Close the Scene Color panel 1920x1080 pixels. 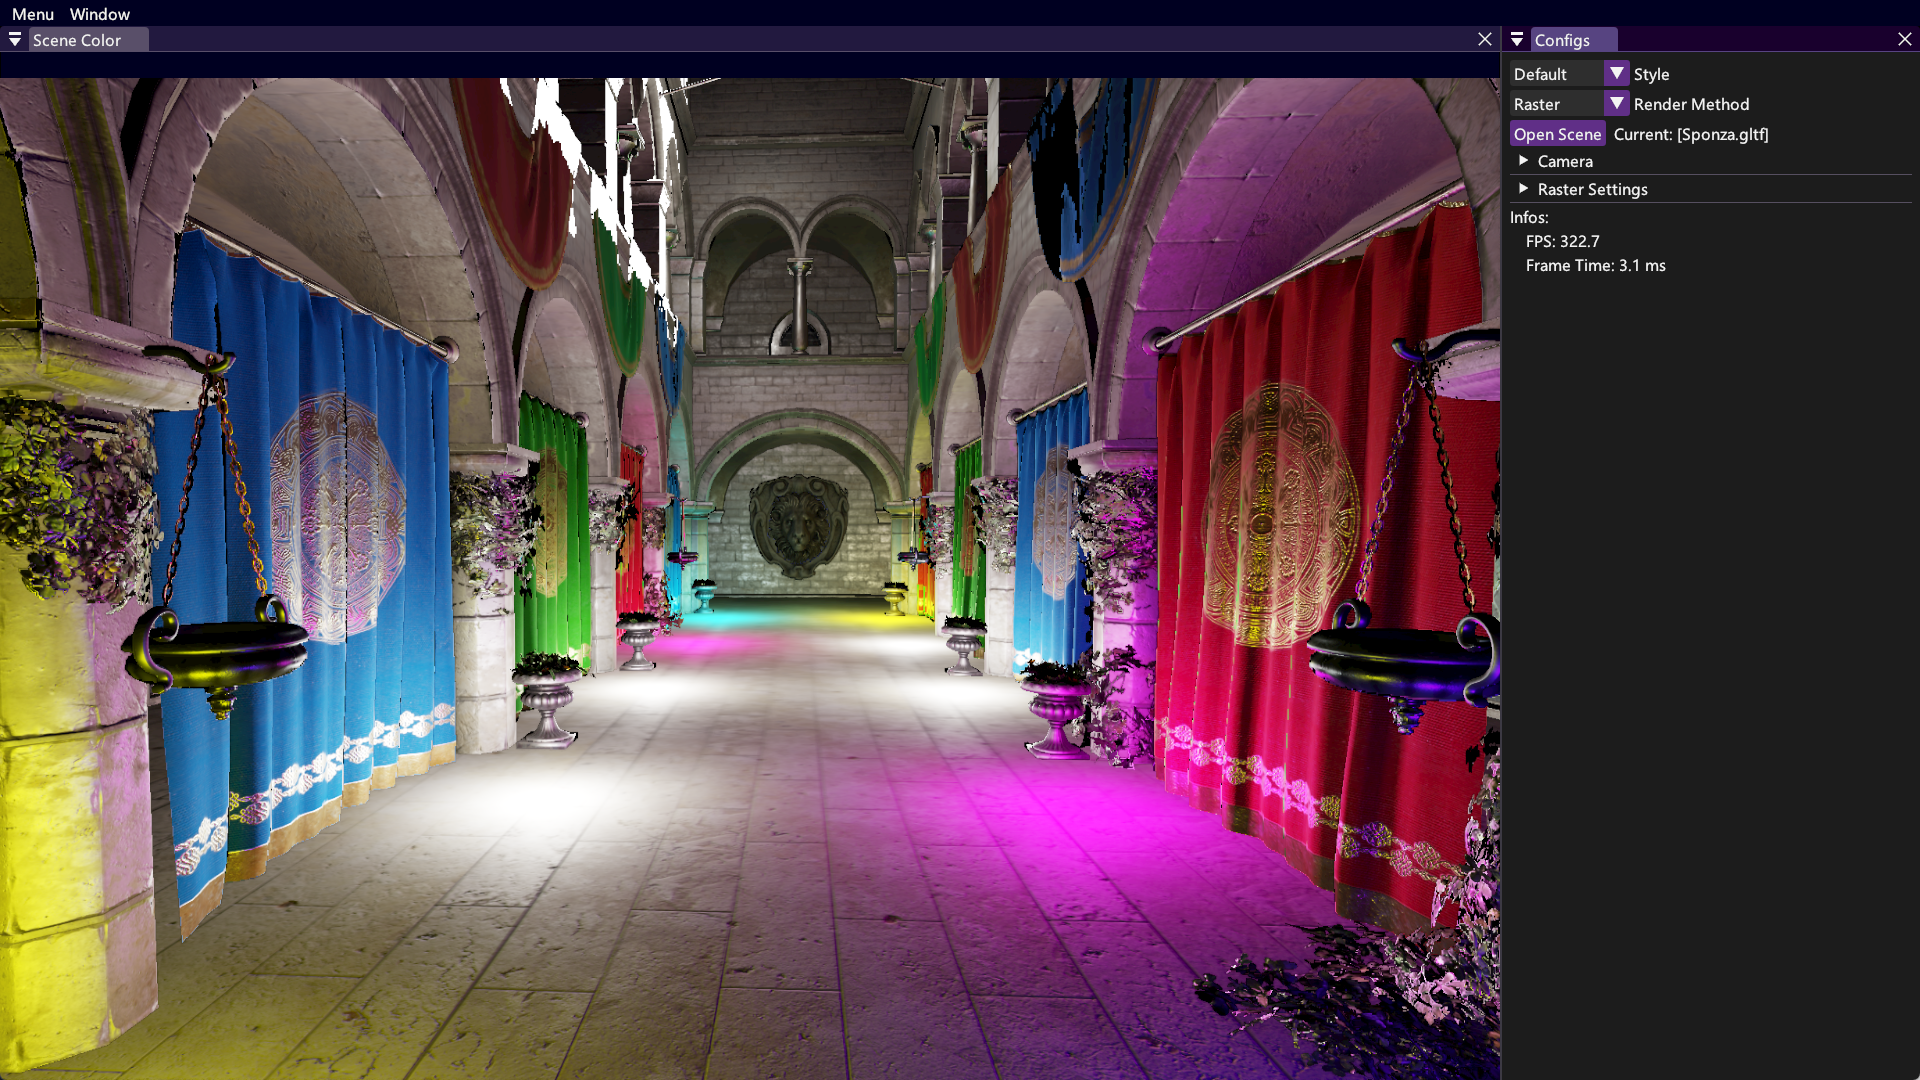pos(1485,39)
